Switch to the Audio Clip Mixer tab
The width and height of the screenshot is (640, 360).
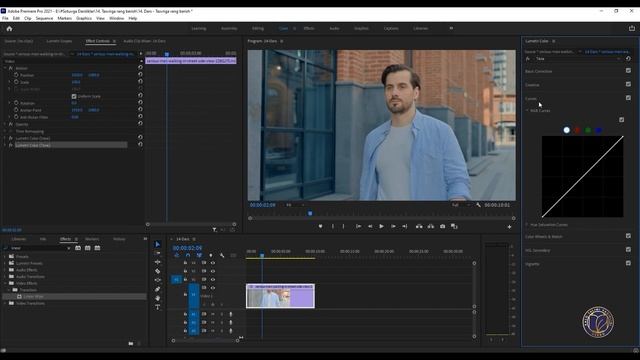tap(144, 41)
